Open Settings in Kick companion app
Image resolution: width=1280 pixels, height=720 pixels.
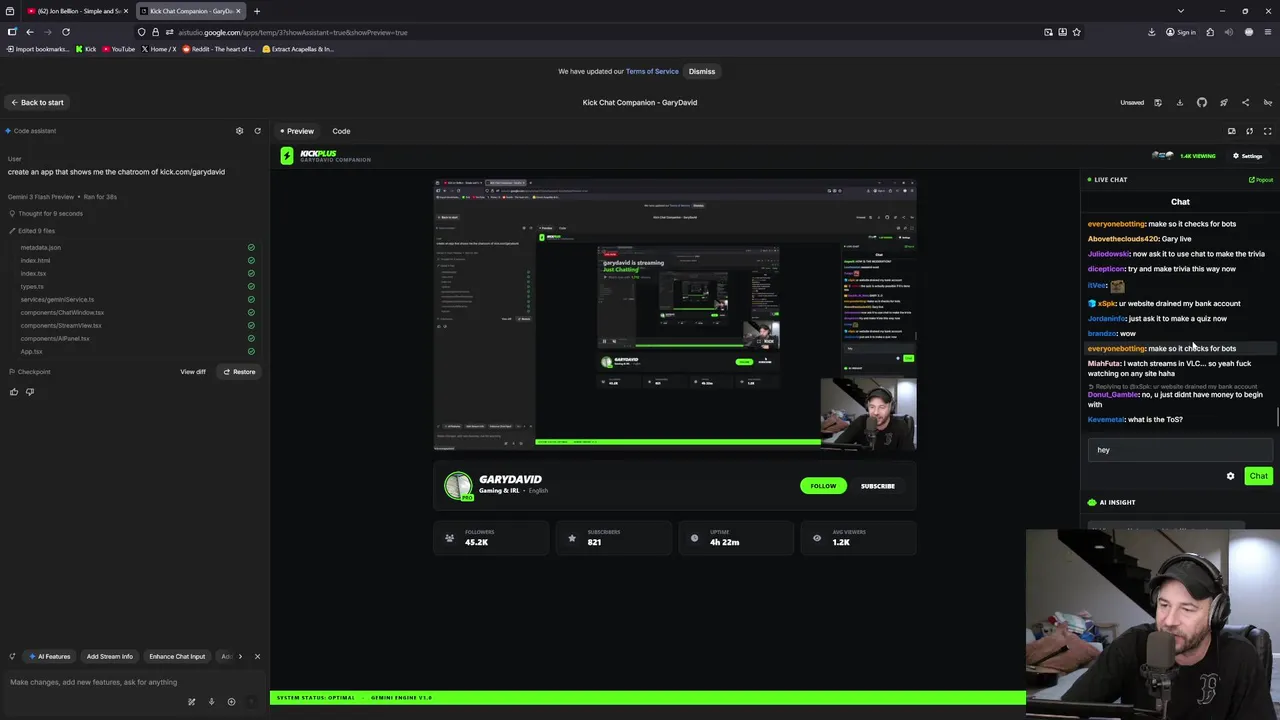tap(1247, 156)
